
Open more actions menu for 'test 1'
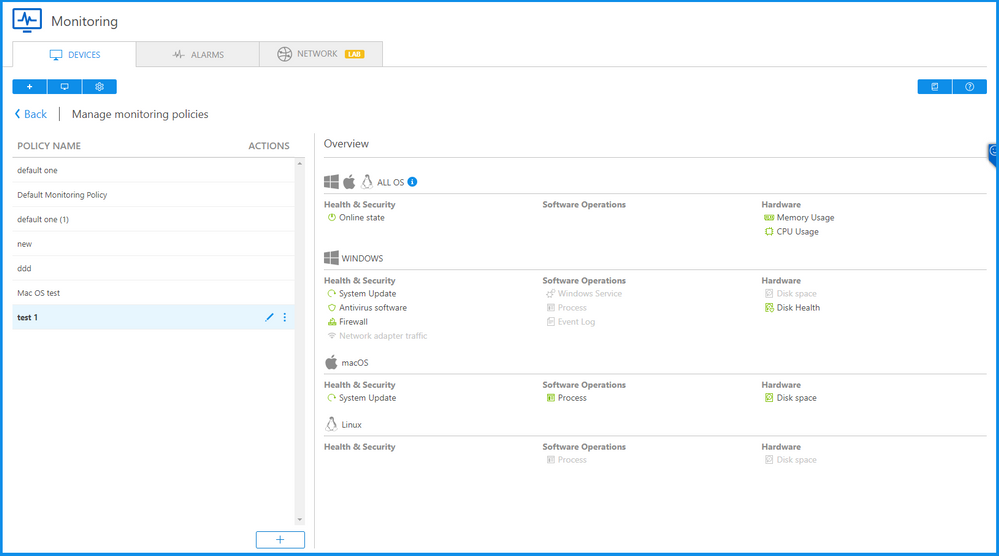click(x=285, y=317)
